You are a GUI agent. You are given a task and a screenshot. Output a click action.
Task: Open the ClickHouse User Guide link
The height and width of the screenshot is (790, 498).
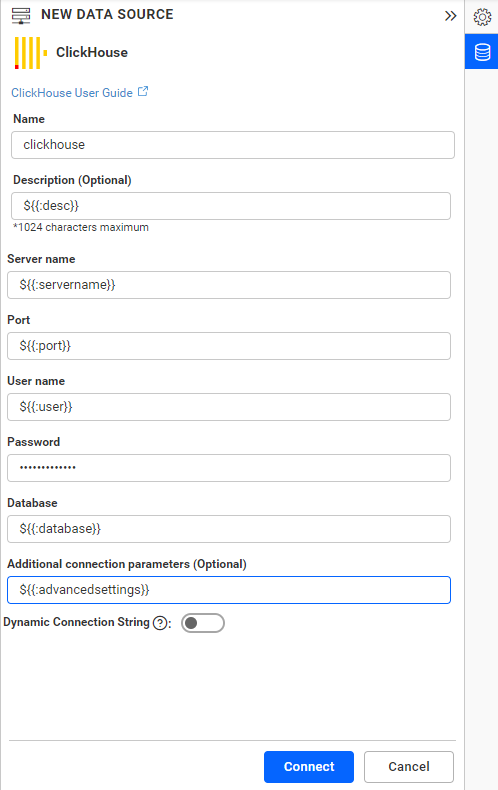(x=72, y=93)
